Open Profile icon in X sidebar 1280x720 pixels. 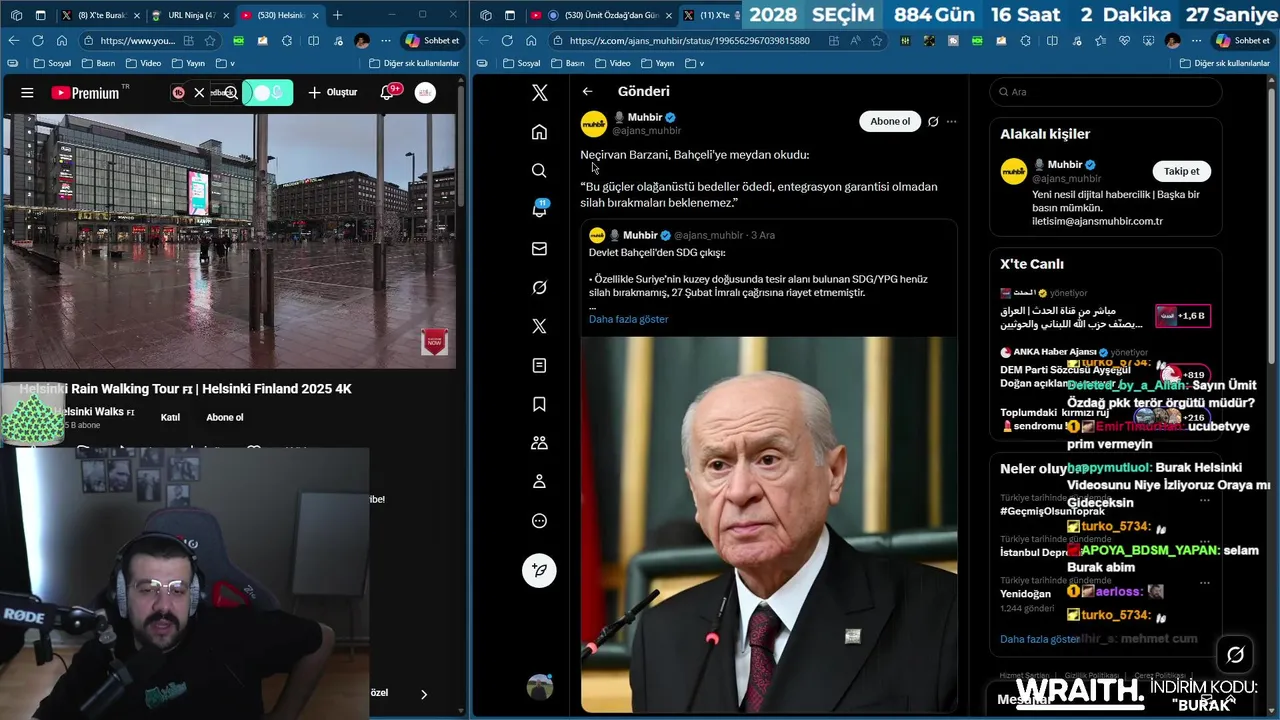(539, 482)
